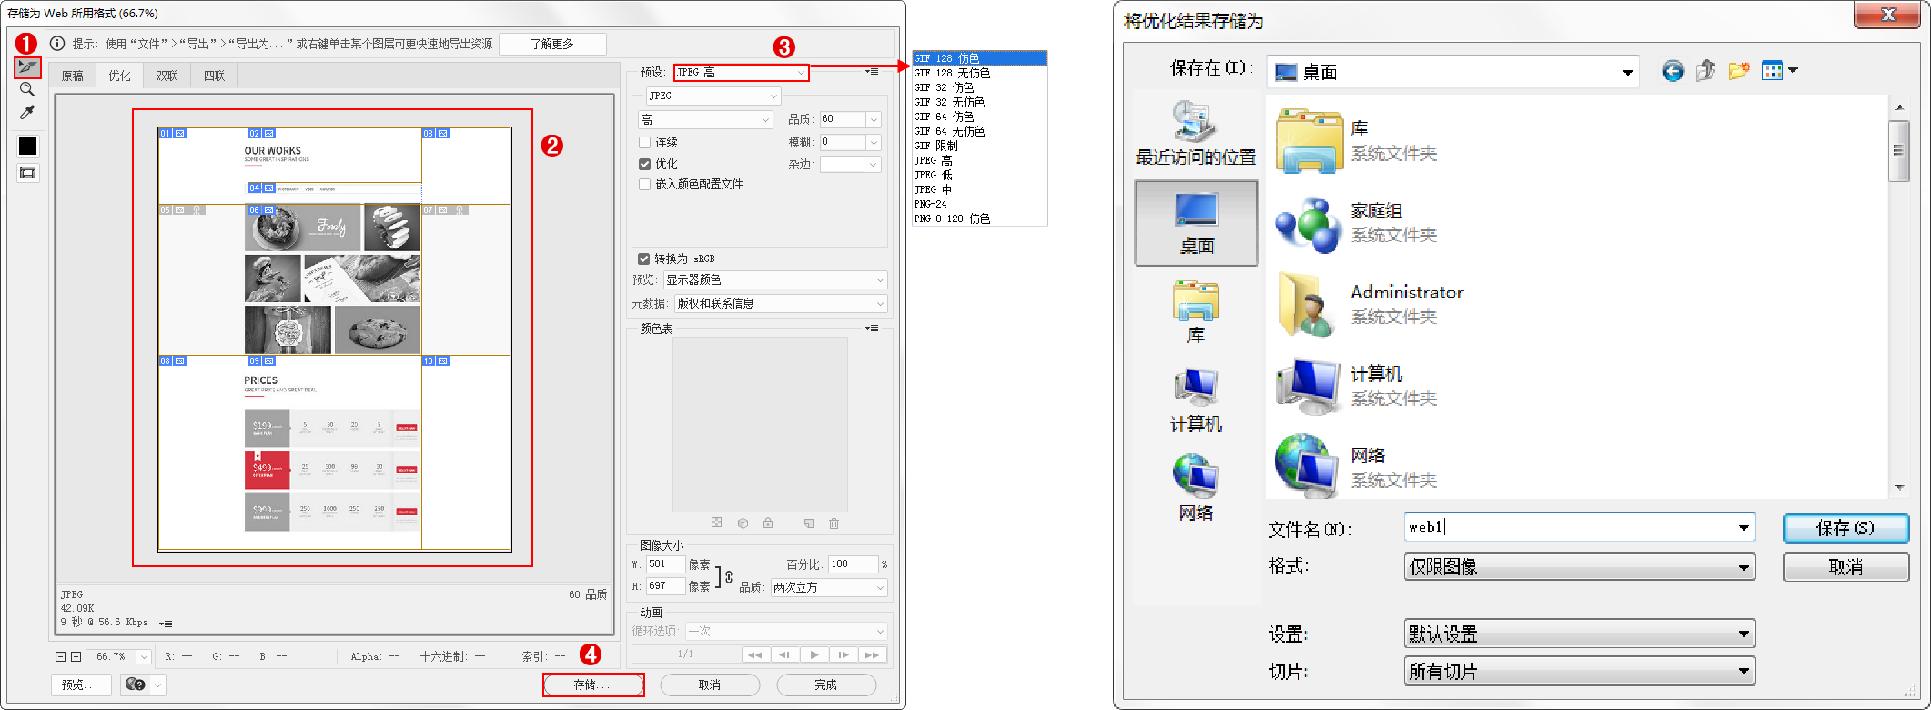Click the Done (完成) button
Viewport: 1931px width, 710px height.
tap(826, 685)
